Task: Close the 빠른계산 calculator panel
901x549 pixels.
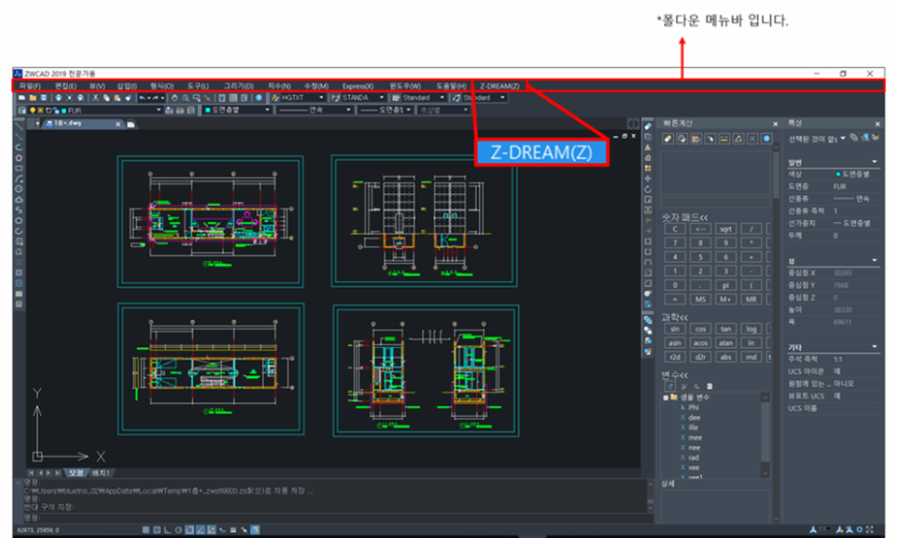Action: tap(775, 124)
